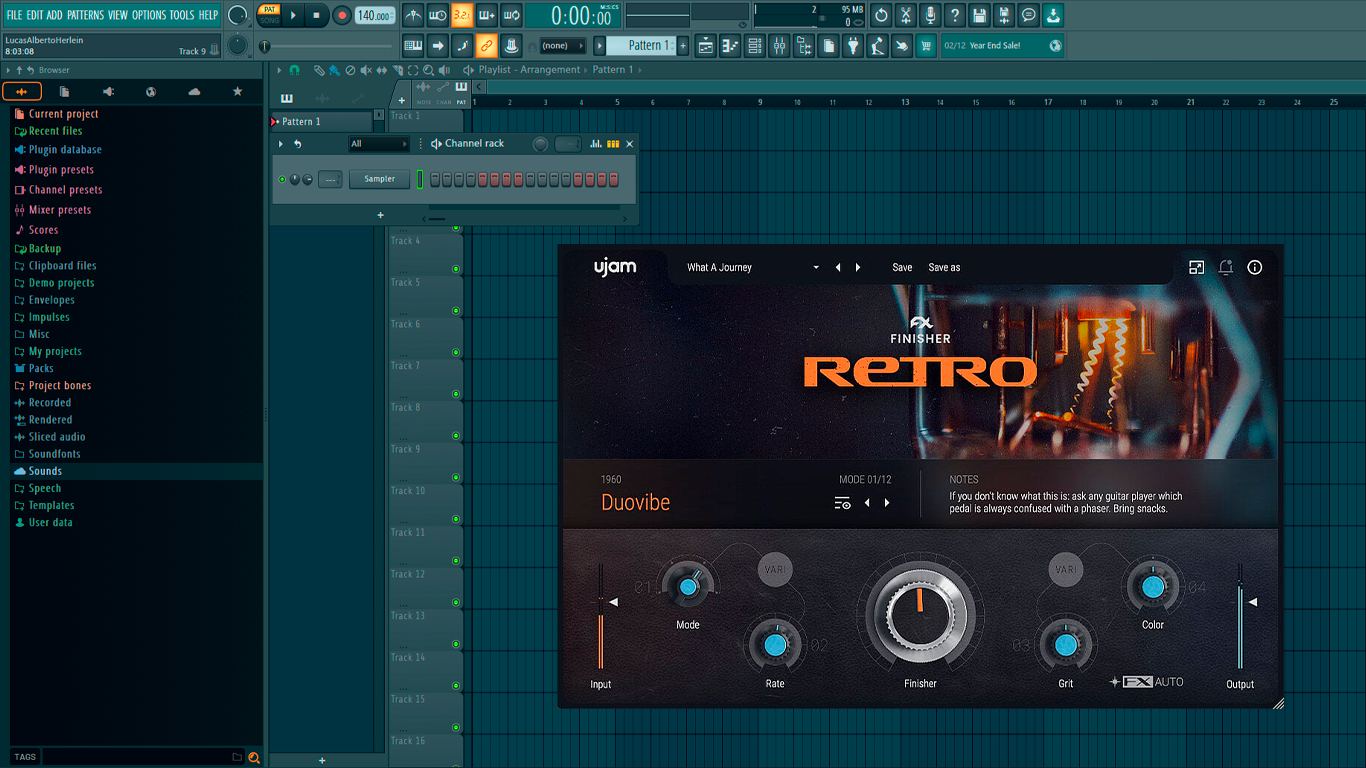Select the playlist magnet snap icon
This screenshot has width=1366, height=768.
pos(294,70)
